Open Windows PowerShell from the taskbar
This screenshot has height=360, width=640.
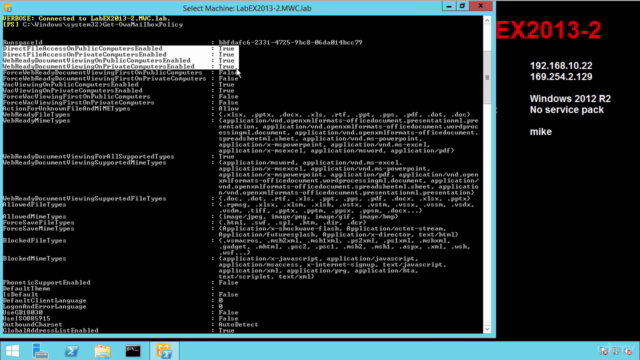pos(71,351)
